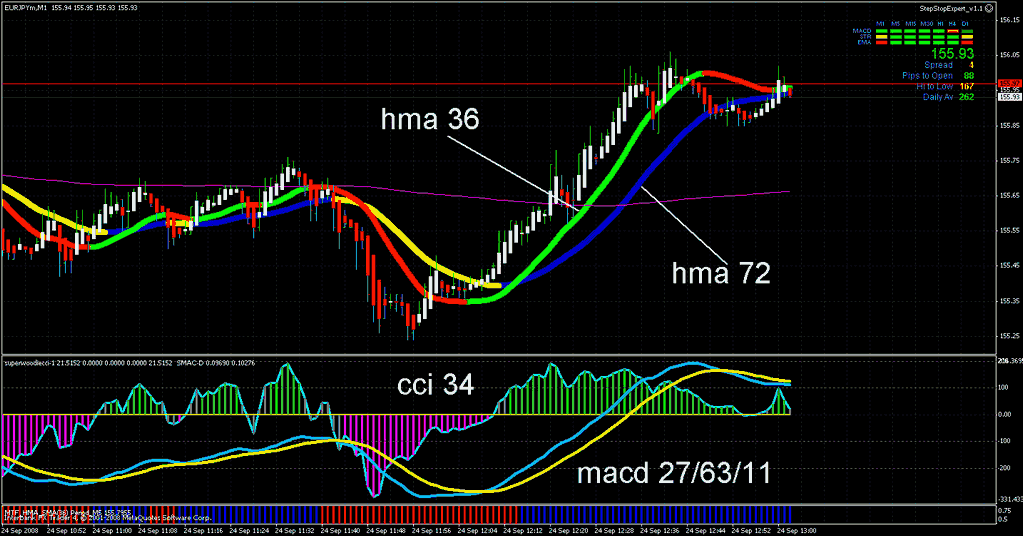Click the Pips to Open value 88
The height and width of the screenshot is (536, 1023).
point(969,76)
